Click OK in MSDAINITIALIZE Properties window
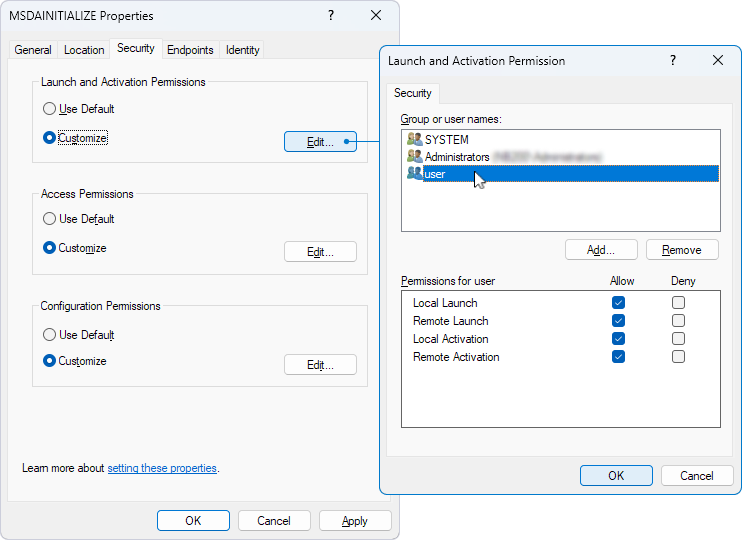 (193, 521)
